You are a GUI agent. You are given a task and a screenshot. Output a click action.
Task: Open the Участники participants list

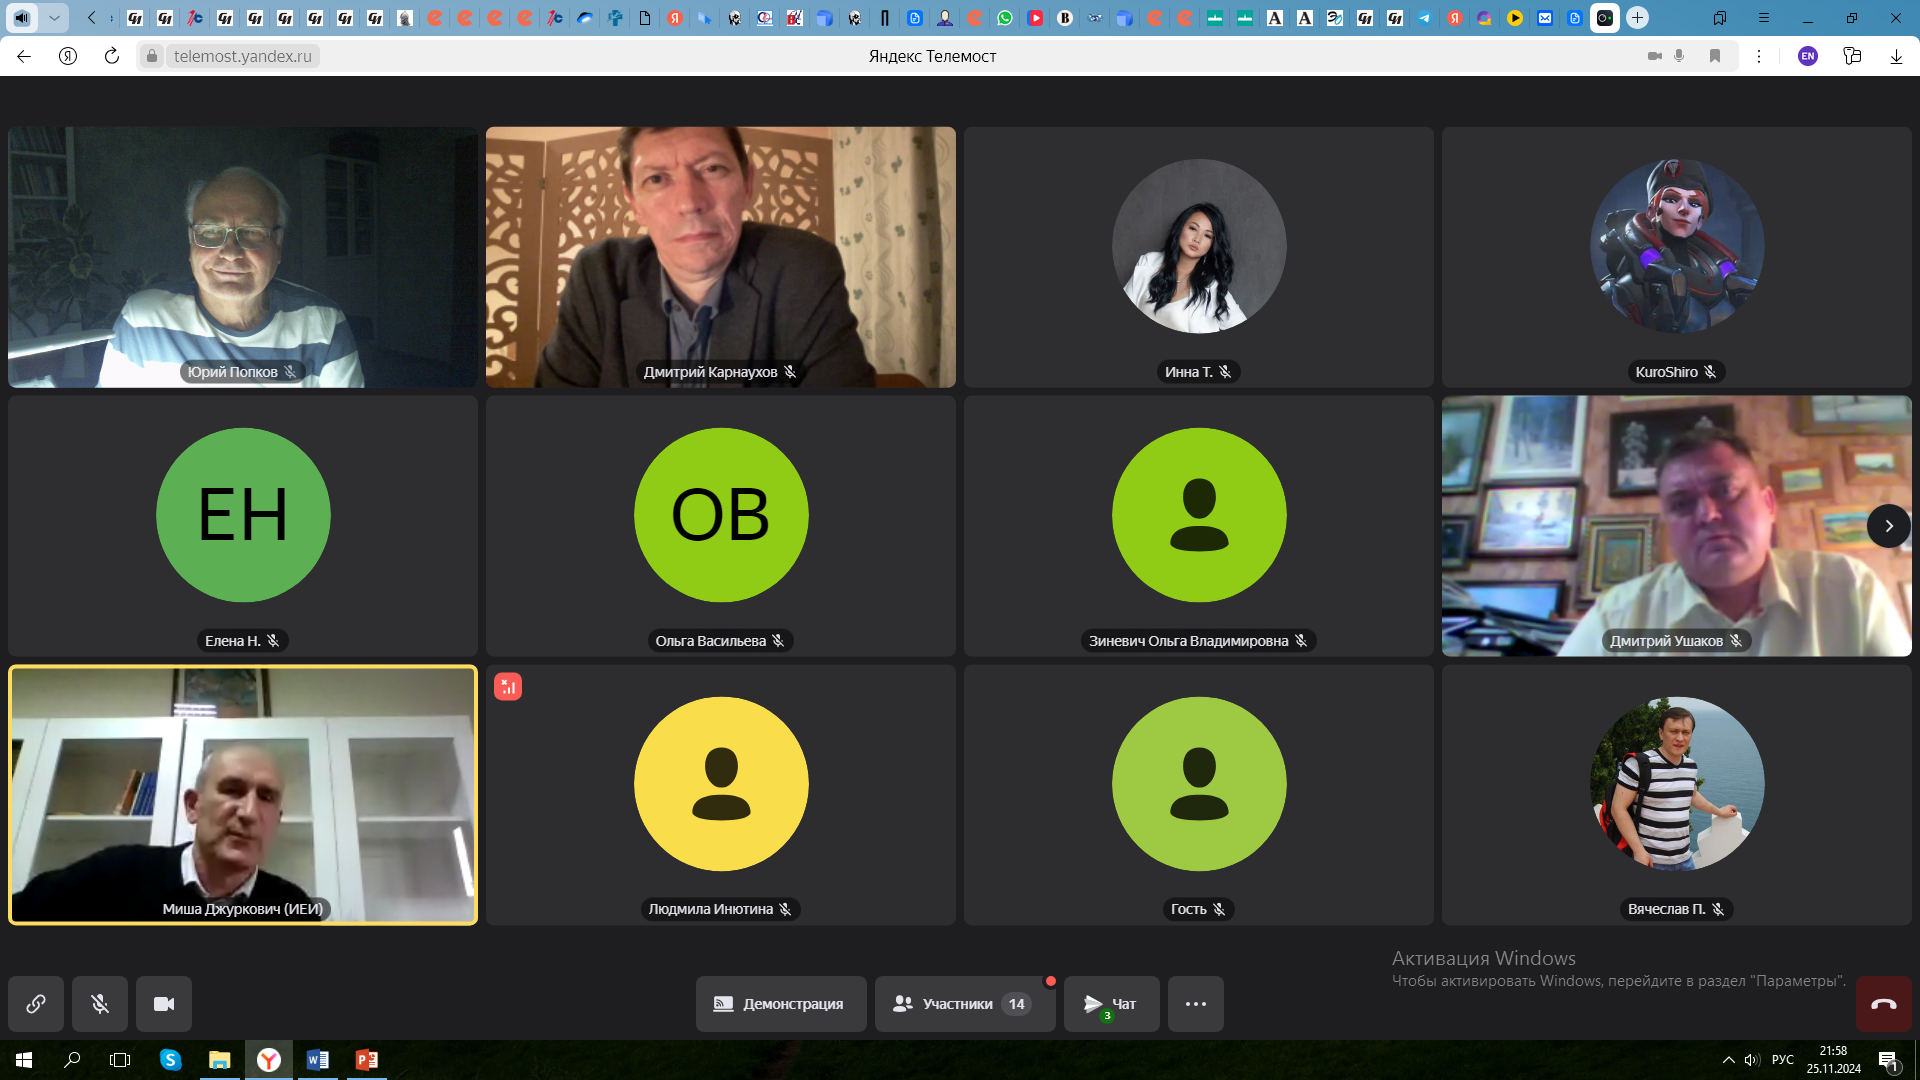pyautogui.click(x=964, y=1003)
